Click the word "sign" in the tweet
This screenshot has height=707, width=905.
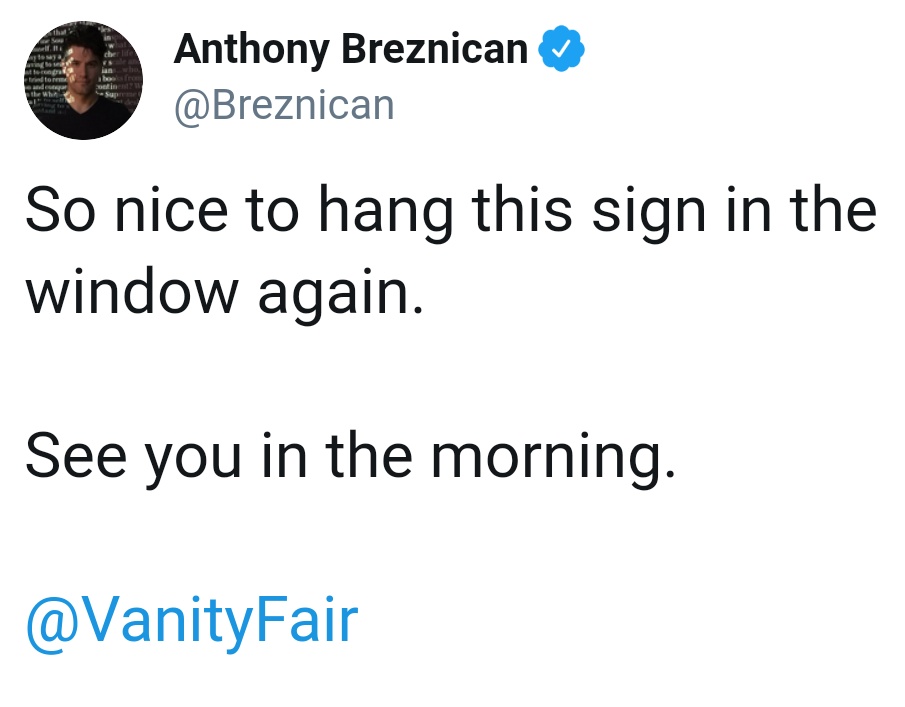(x=649, y=211)
